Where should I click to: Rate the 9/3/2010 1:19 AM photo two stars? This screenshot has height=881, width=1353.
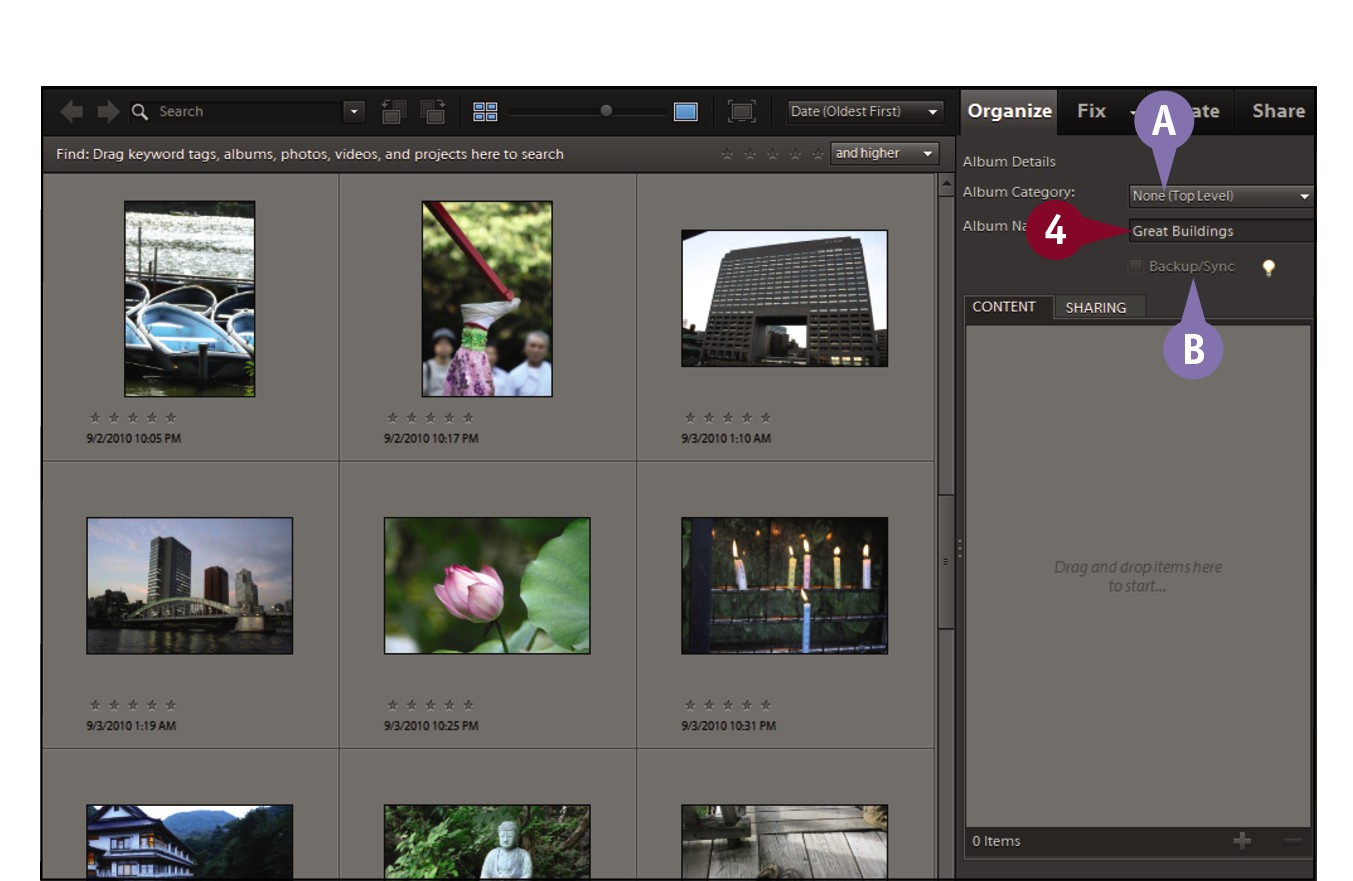[113, 705]
